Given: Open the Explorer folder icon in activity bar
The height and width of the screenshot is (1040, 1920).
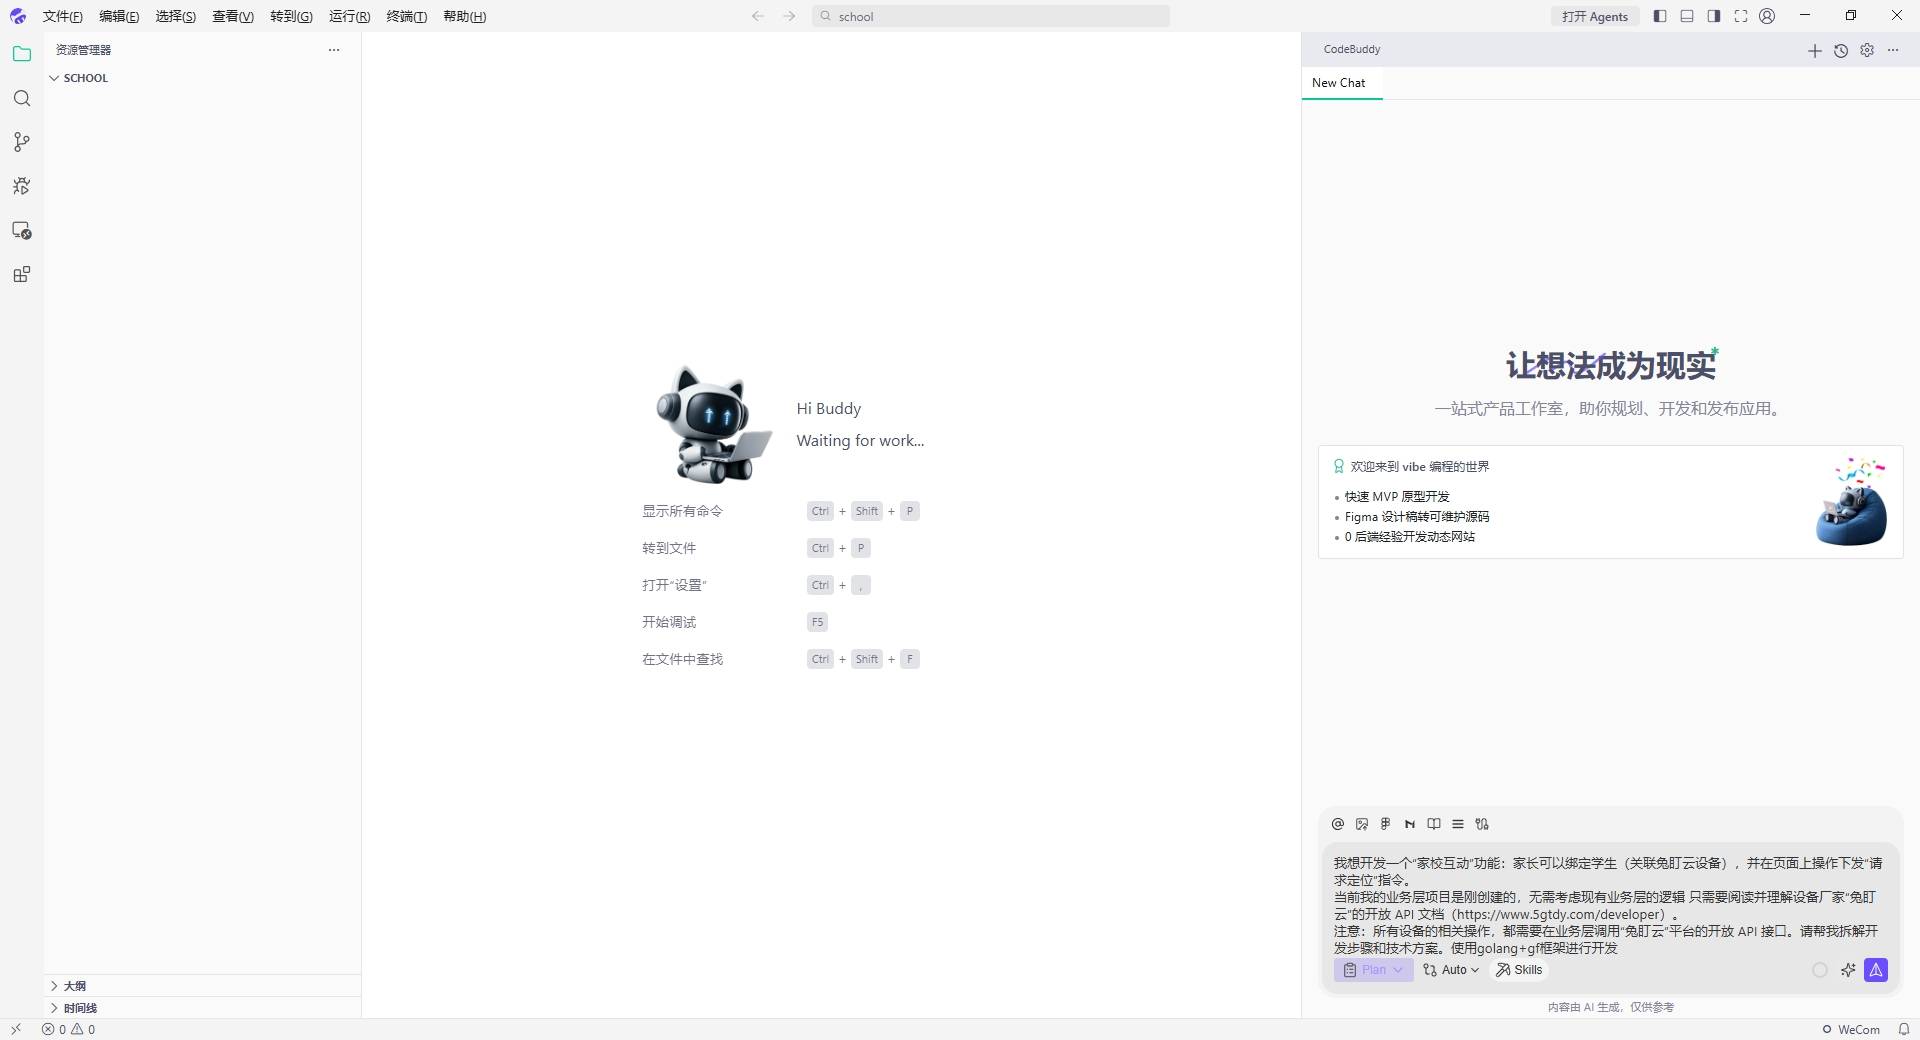Looking at the screenshot, I should (22, 54).
